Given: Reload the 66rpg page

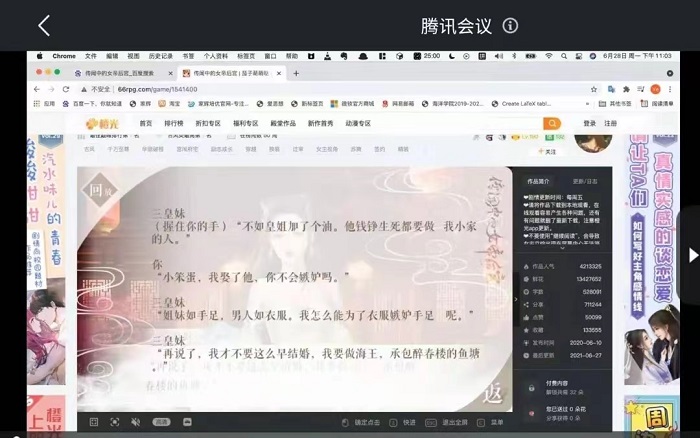Looking at the screenshot, I should (66, 89).
